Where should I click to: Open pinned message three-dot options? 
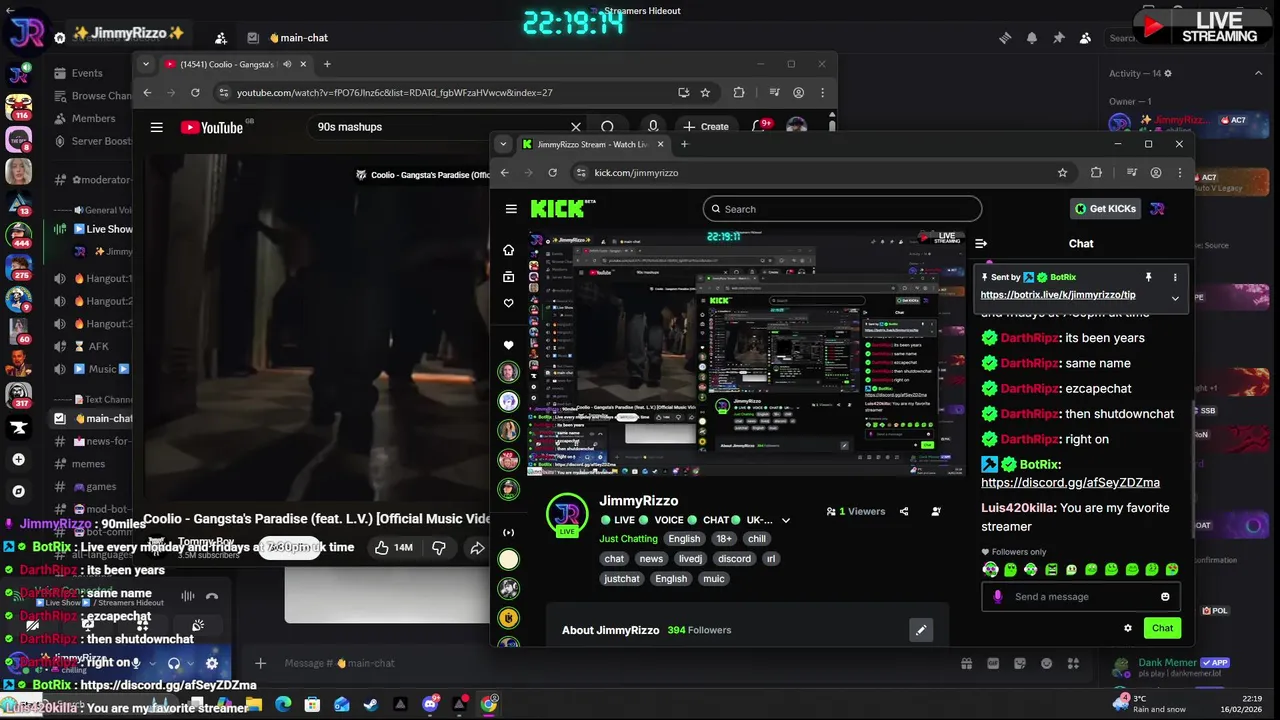(x=1175, y=277)
